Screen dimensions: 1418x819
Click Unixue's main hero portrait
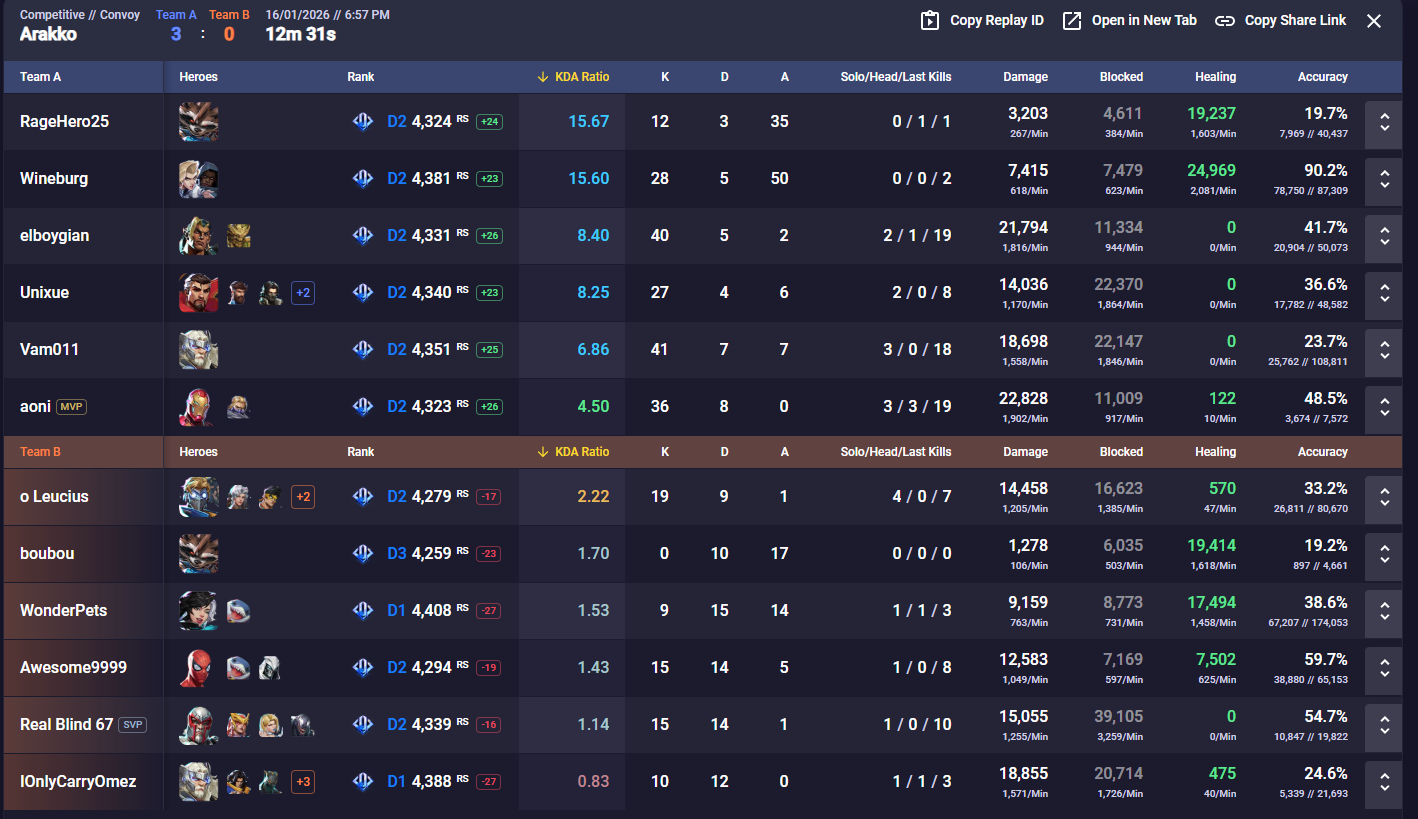coord(199,293)
